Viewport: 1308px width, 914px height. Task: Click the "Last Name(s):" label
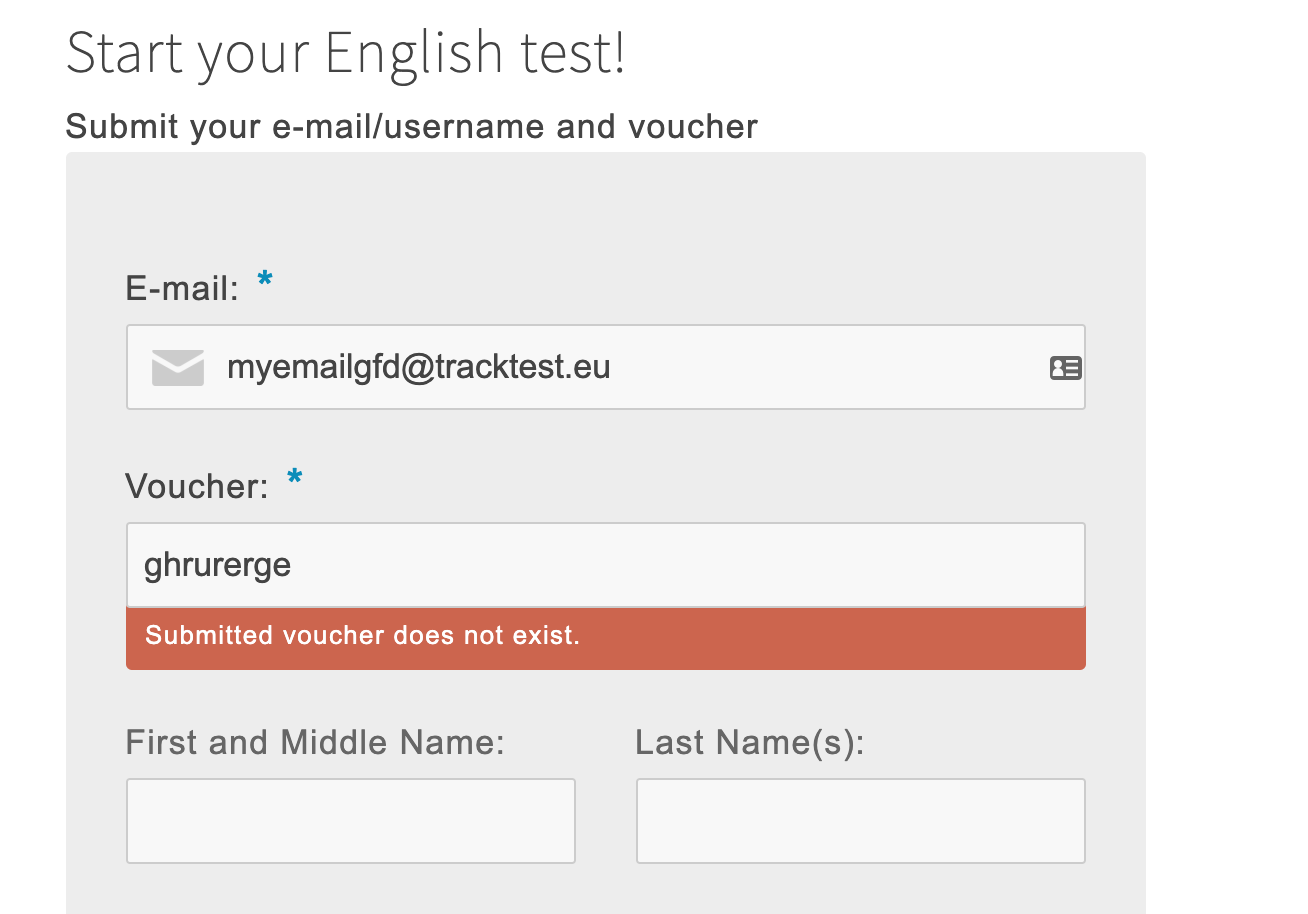point(750,743)
